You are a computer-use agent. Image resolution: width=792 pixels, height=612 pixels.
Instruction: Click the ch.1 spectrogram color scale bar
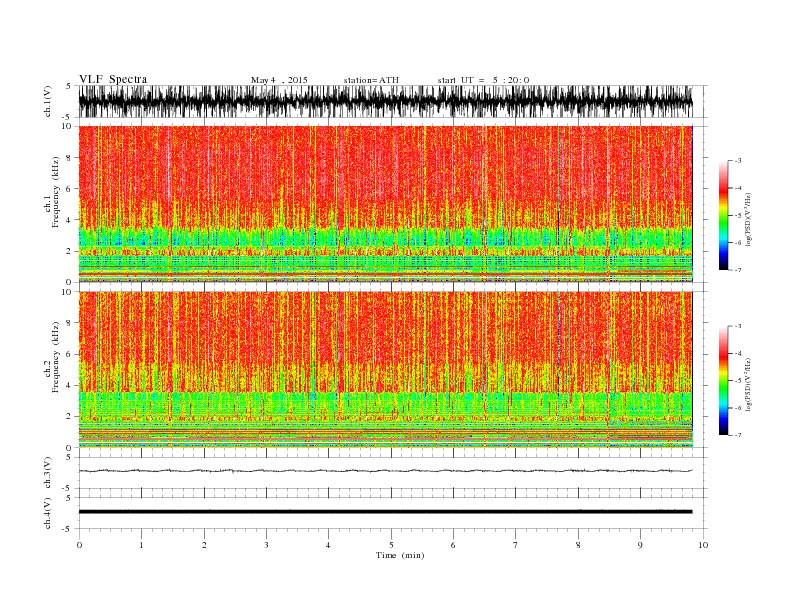pos(723,215)
